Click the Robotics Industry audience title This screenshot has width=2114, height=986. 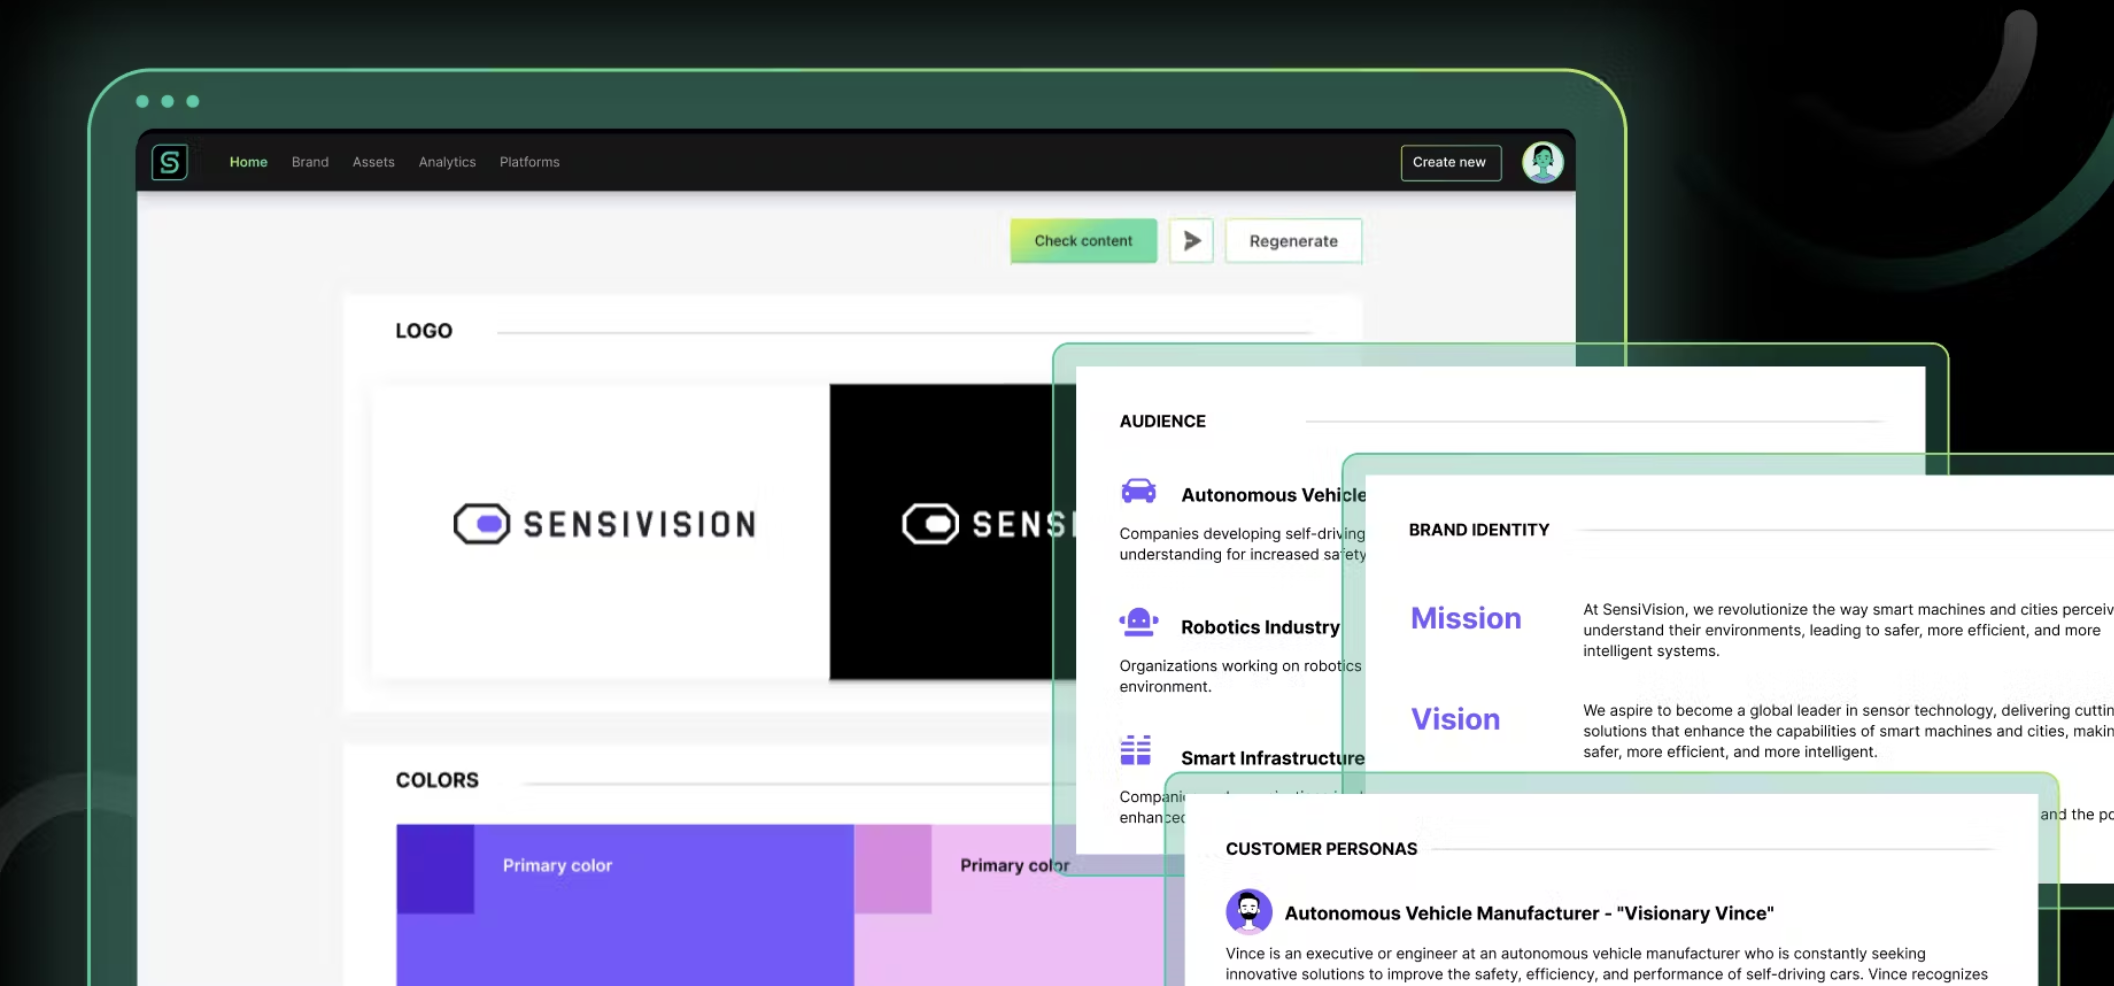click(x=1260, y=627)
